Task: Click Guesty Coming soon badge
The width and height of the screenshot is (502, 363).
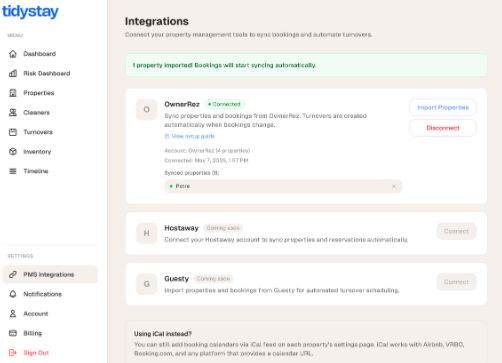Action: [213, 279]
